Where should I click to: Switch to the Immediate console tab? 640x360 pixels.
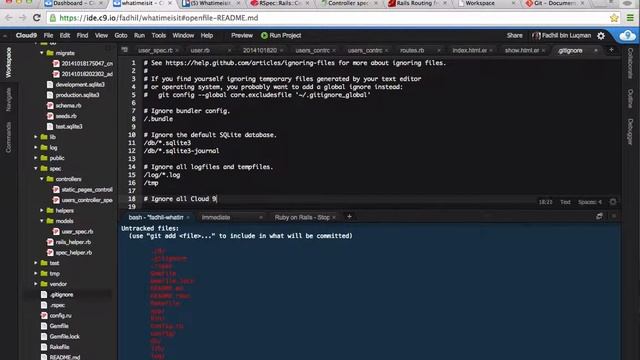click(216, 217)
